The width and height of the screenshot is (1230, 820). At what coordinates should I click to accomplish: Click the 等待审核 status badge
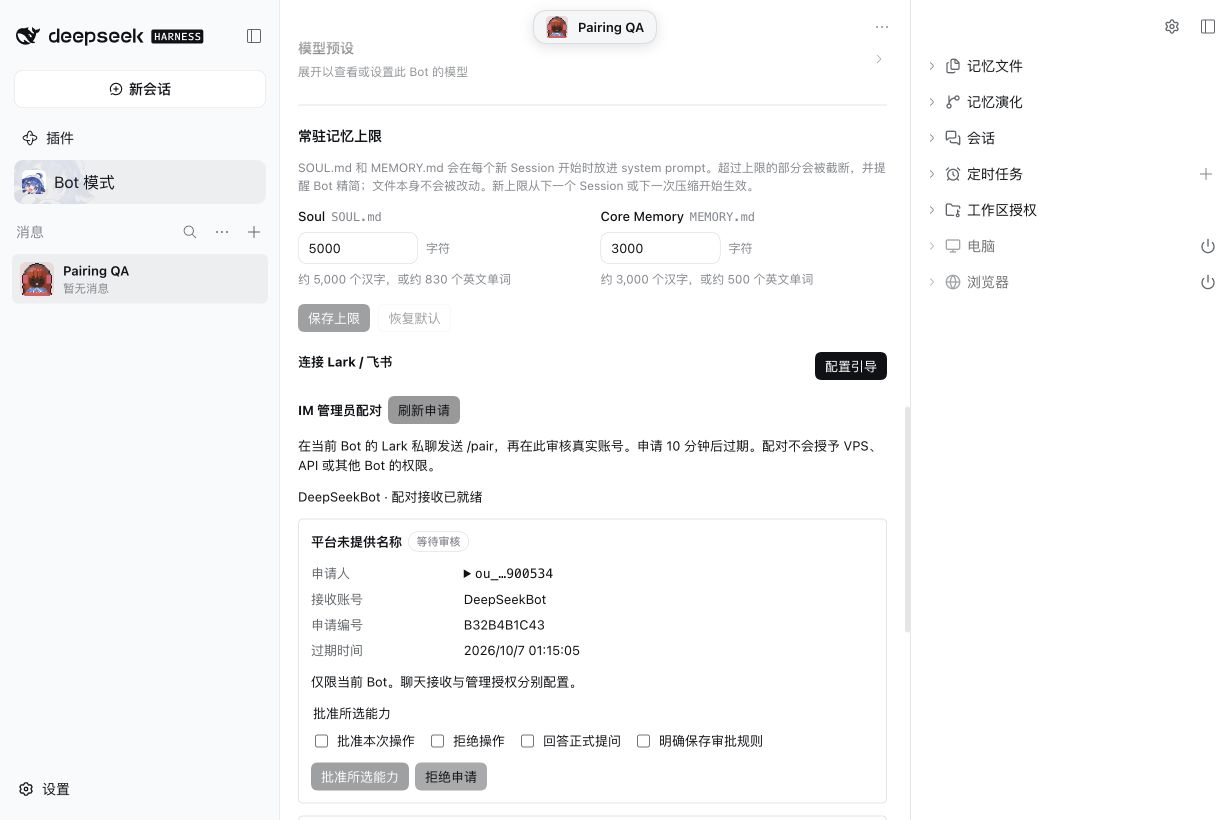[439, 542]
